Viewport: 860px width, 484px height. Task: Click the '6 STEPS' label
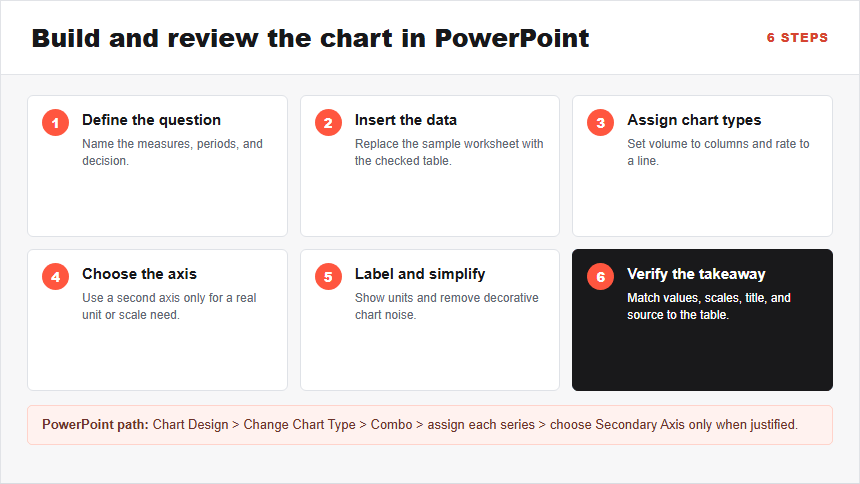point(797,38)
